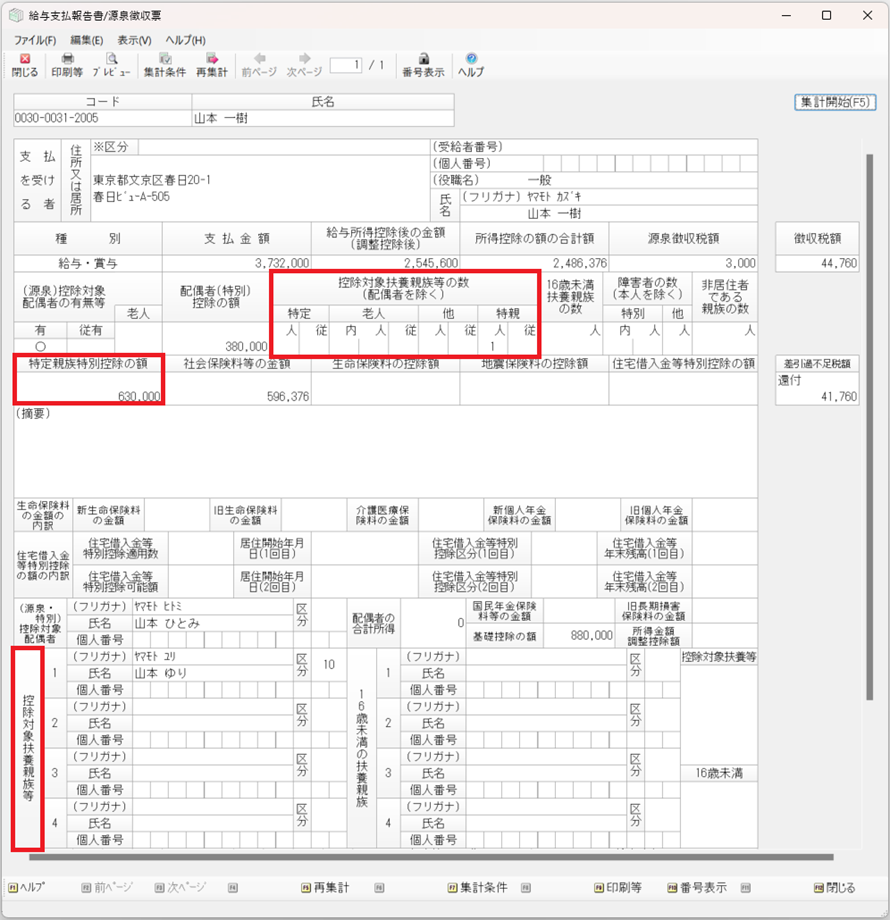This screenshot has height=920, width=890.
Task: Open 集計条件 from the toolbar
Action: point(164,65)
